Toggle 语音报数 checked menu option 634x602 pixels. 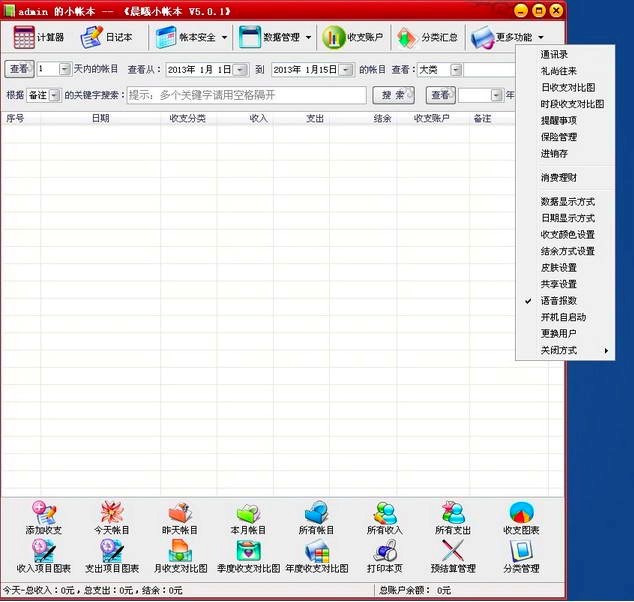tap(558, 300)
